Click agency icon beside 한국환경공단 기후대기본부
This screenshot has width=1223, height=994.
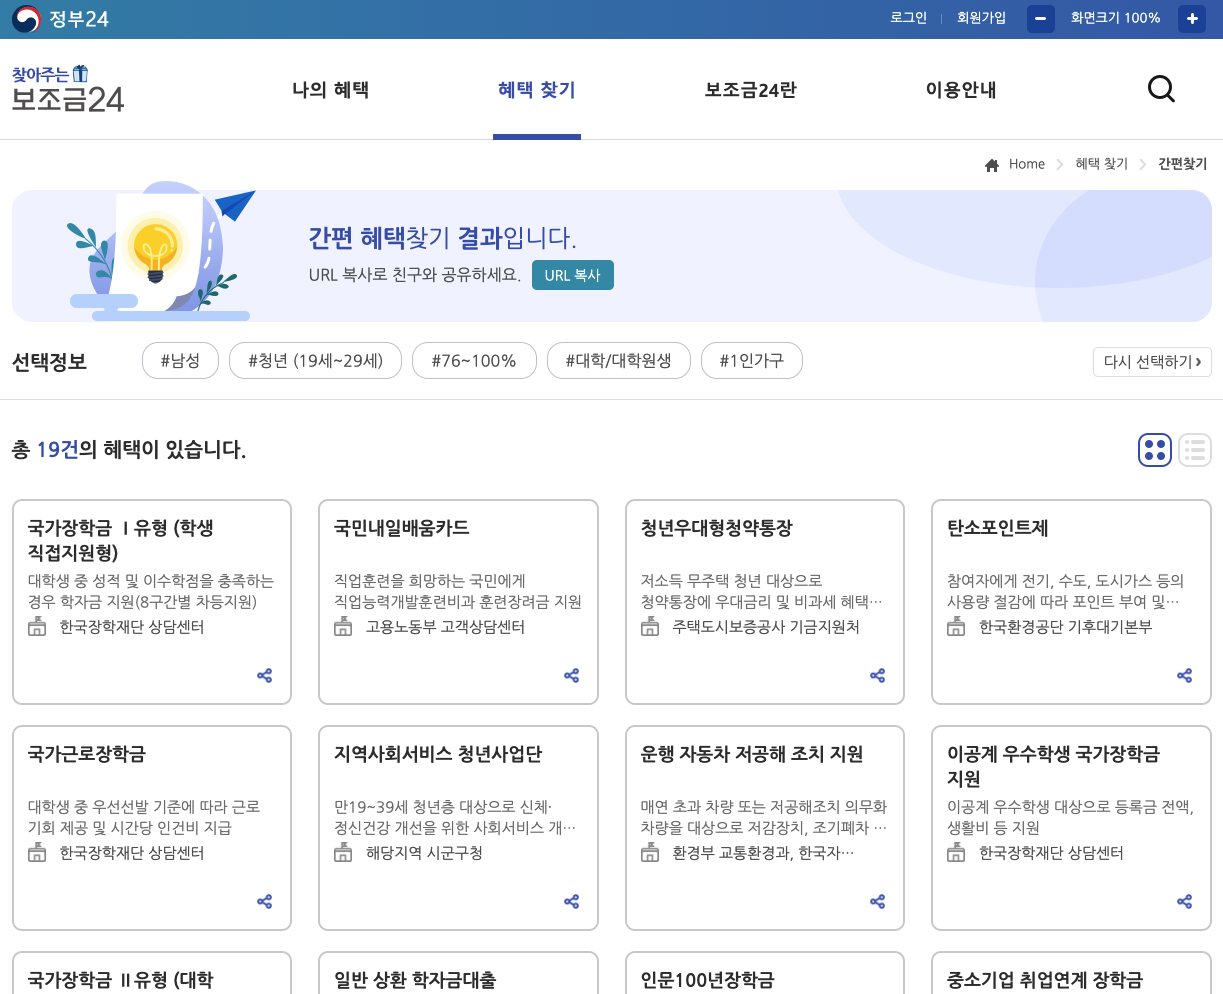(957, 627)
